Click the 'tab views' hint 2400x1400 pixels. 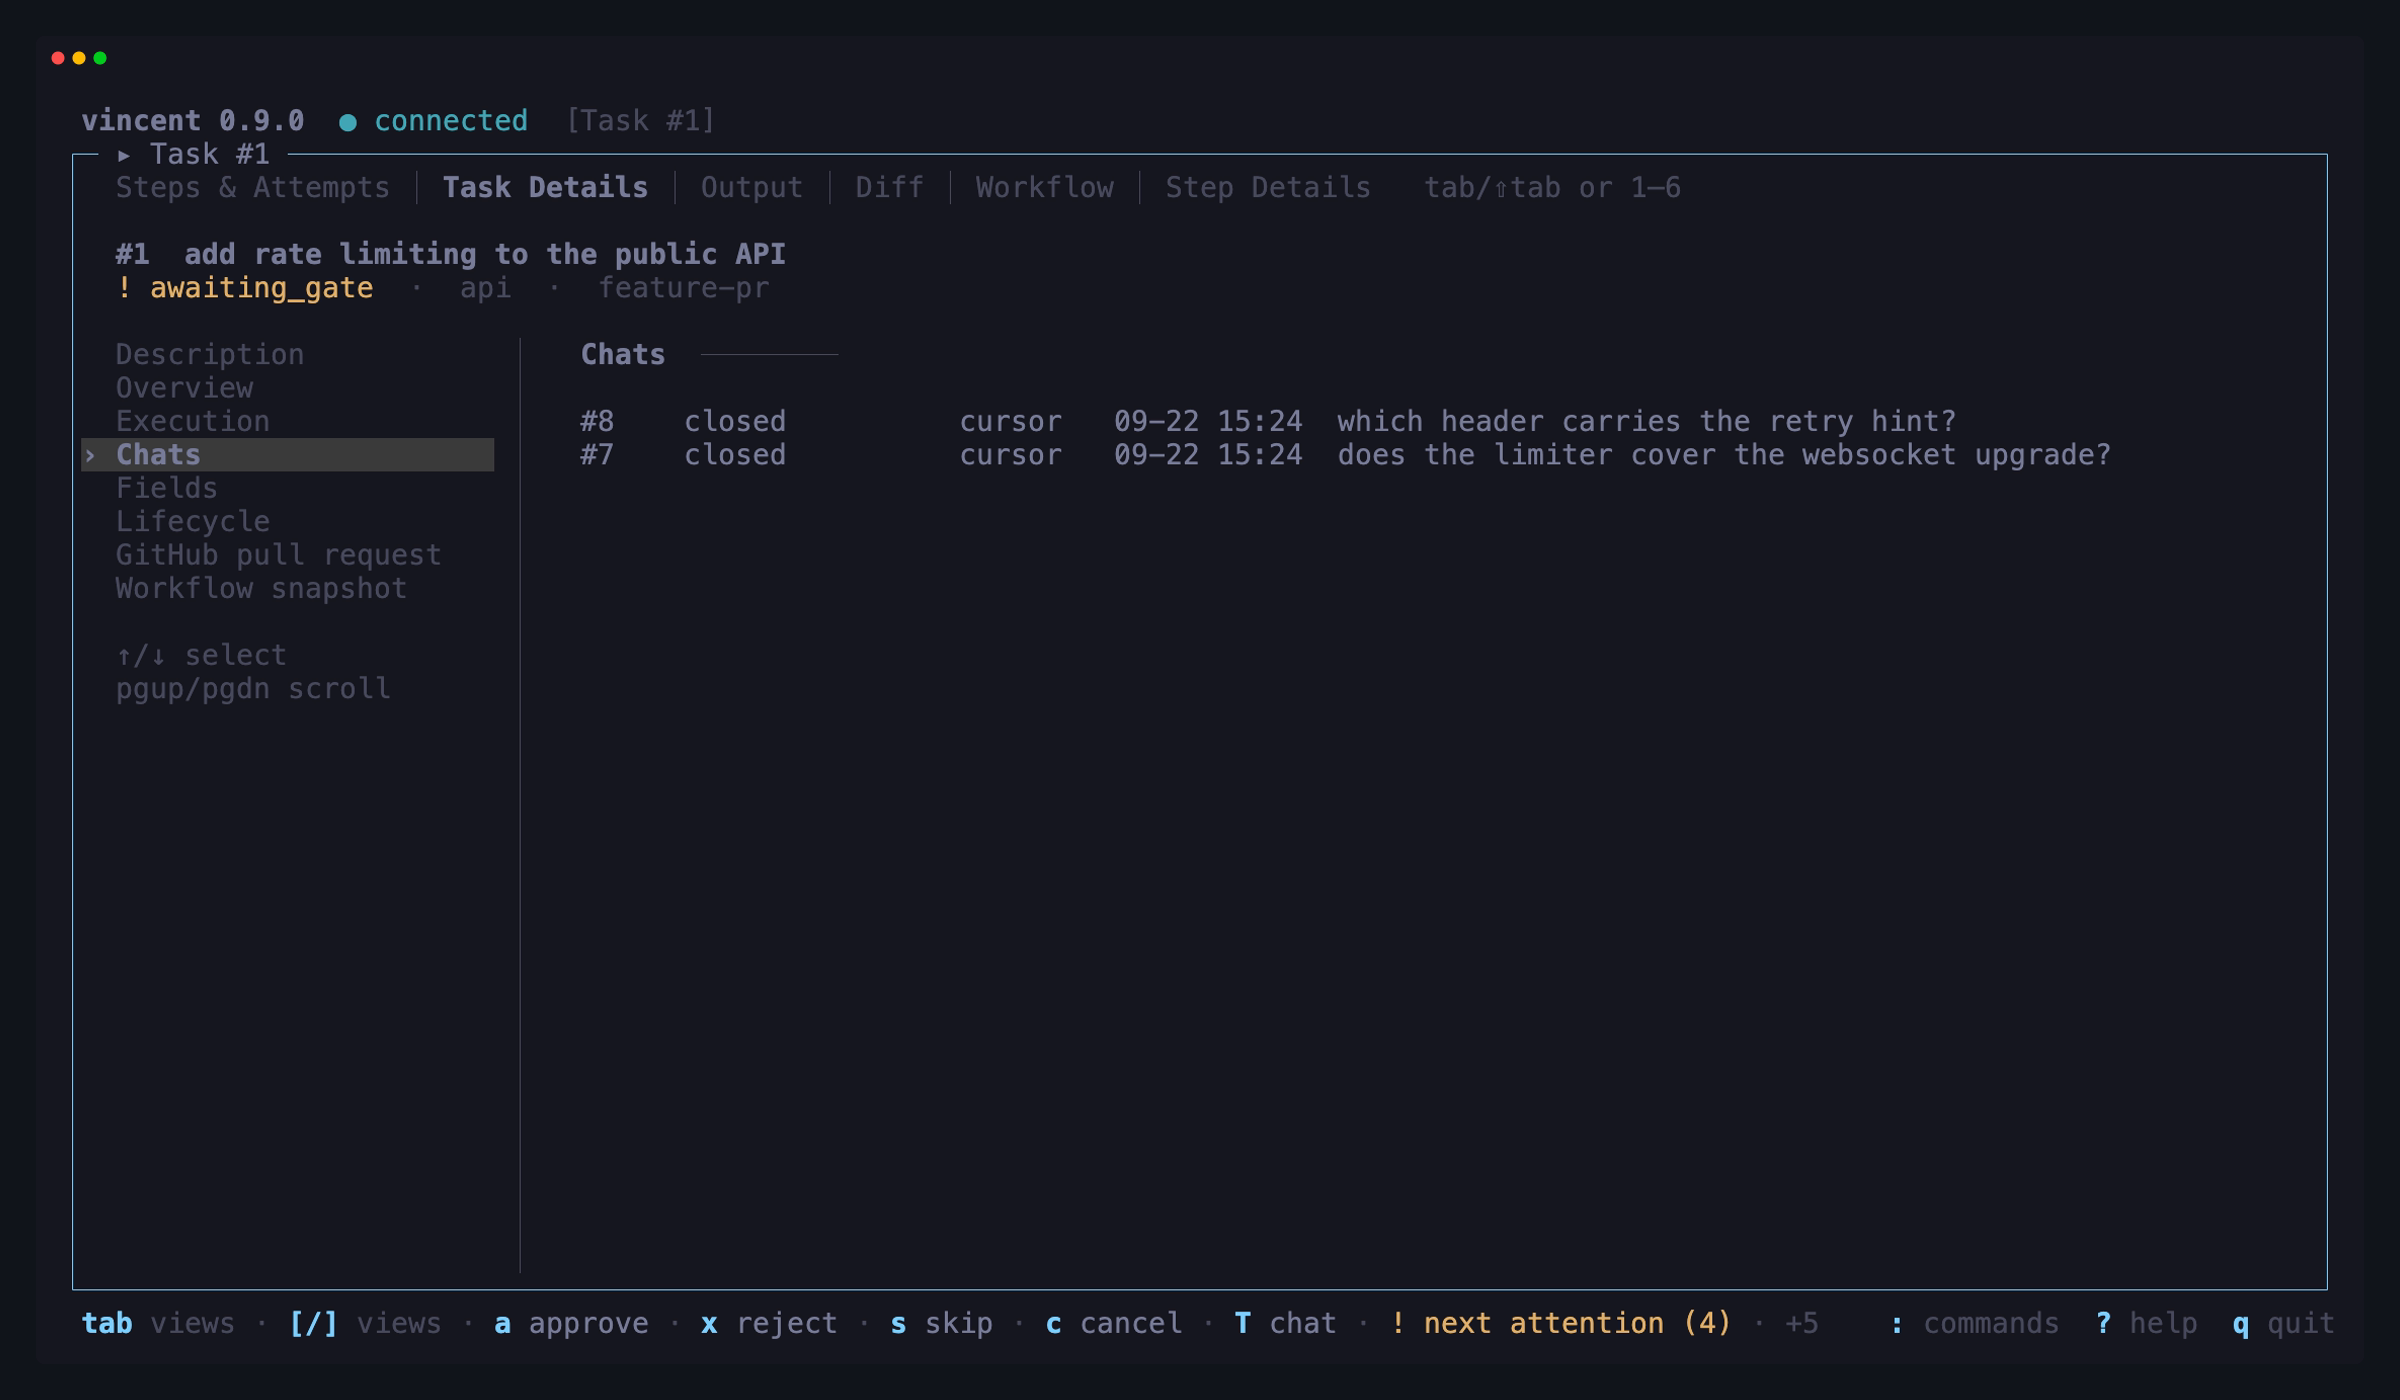pyautogui.click(x=158, y=1324)
